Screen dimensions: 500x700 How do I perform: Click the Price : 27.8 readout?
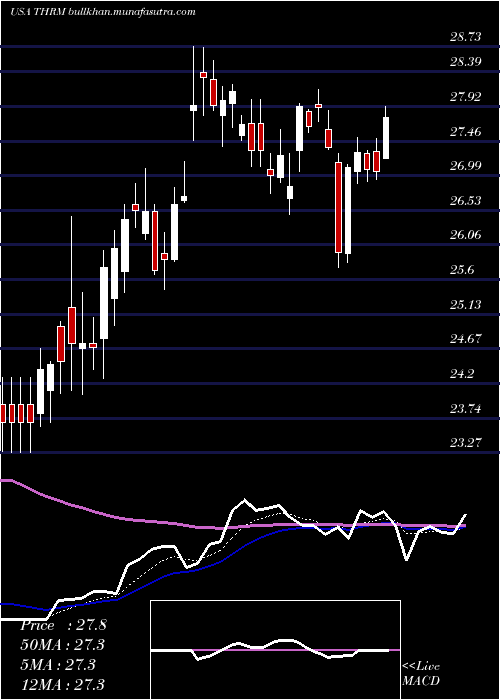click(x=63, y=625)
